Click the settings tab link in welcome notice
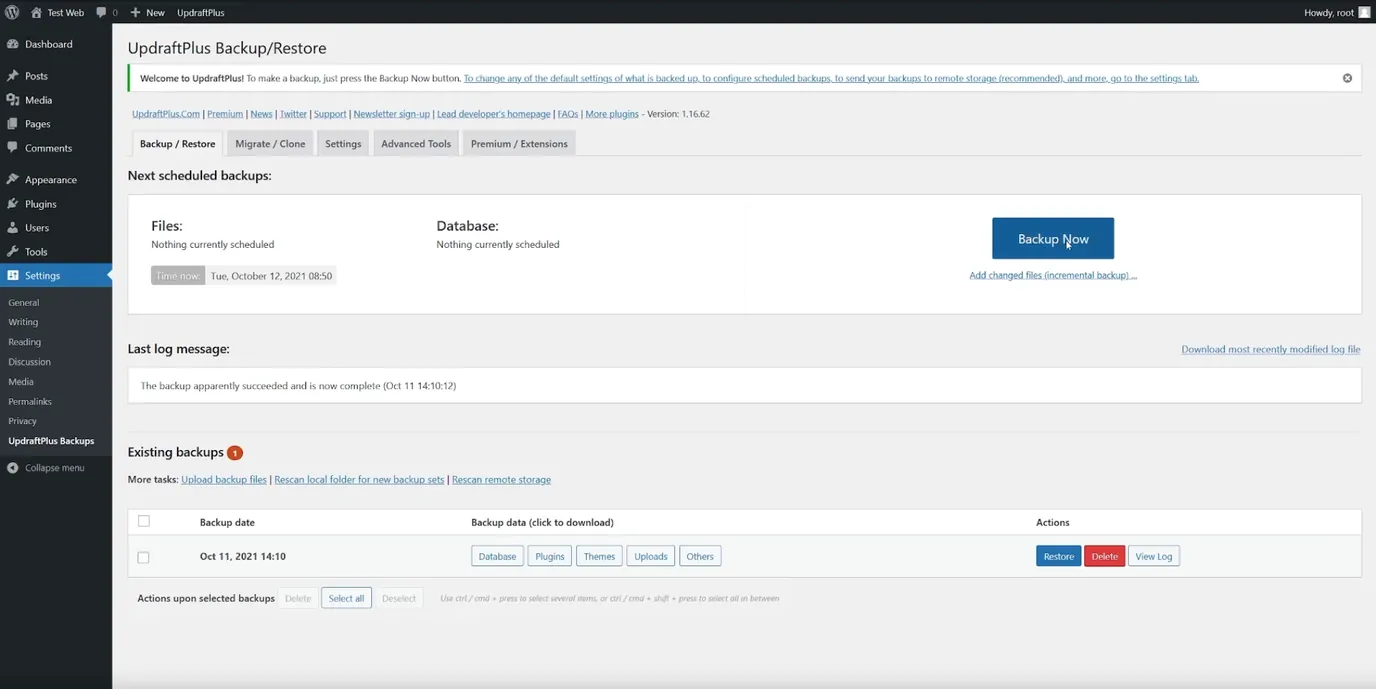1376x689 pixels. [831, 78]
